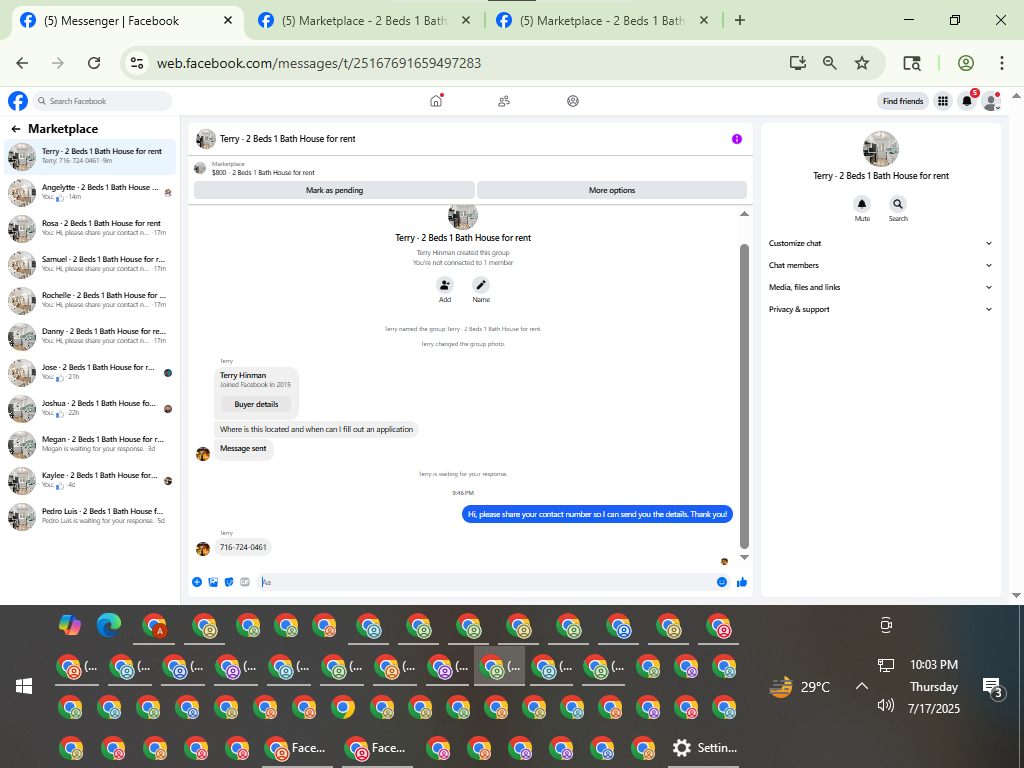Click the phone number message 716-724-0461
Screen dimensions: 1024x768
click(x=243, y=547)
